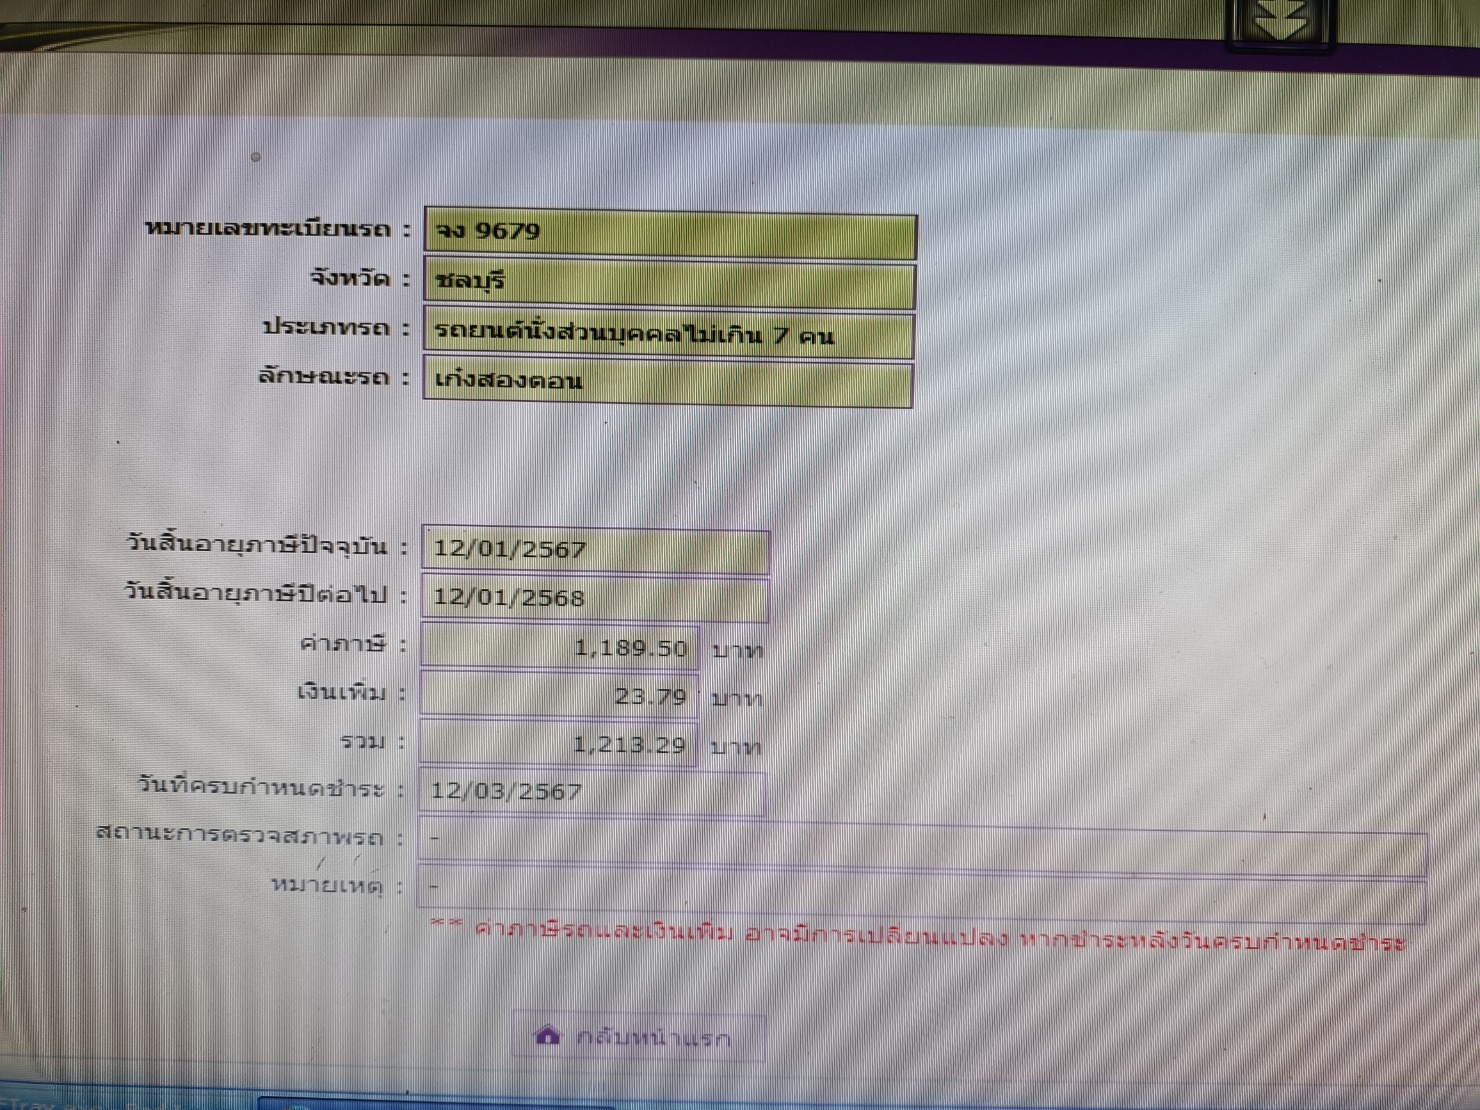The image size is (1480, 1110).
Task: Click the surcharge field showing 23.79
Action: [x=558, y=695]
